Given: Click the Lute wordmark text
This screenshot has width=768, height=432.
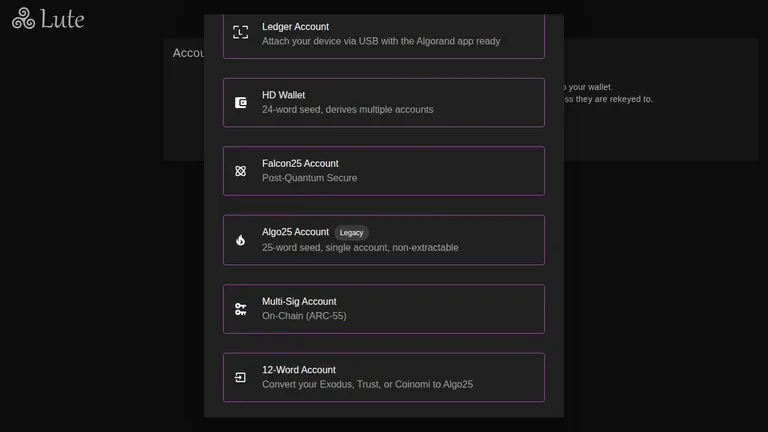Looking at the screenshot, I should [62, 19].
